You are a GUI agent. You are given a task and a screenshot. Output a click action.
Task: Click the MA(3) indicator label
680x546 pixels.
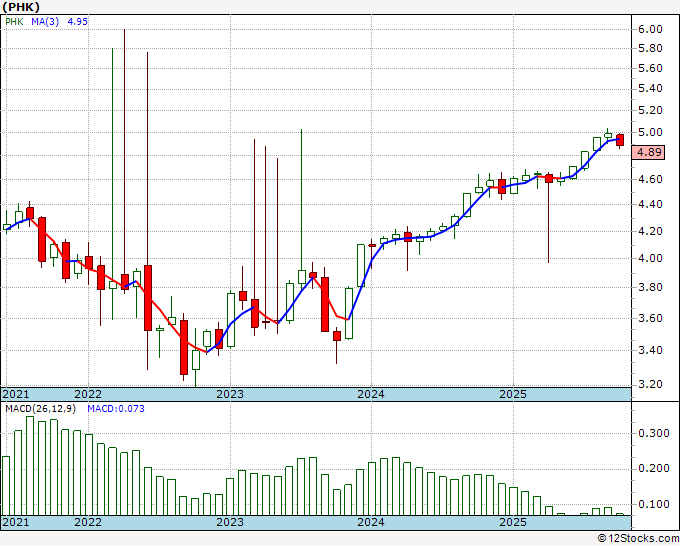(45, 22)
